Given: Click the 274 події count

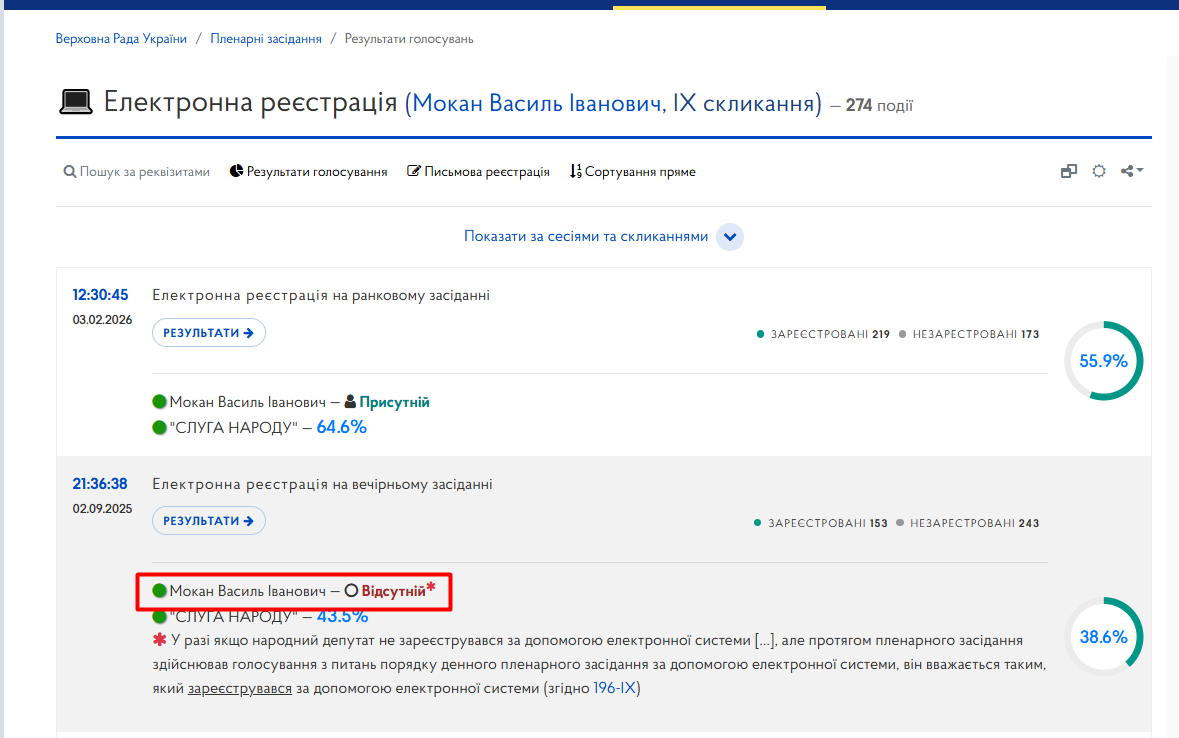Looking at the screenshot, I should tap(879, 105).
